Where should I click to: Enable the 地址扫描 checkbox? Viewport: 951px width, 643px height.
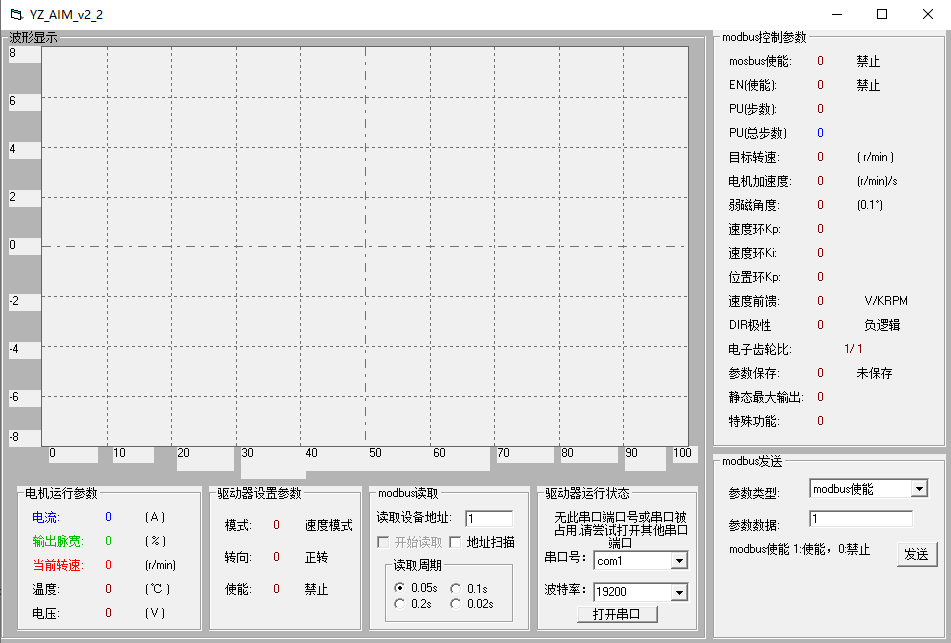click(455, 542)
